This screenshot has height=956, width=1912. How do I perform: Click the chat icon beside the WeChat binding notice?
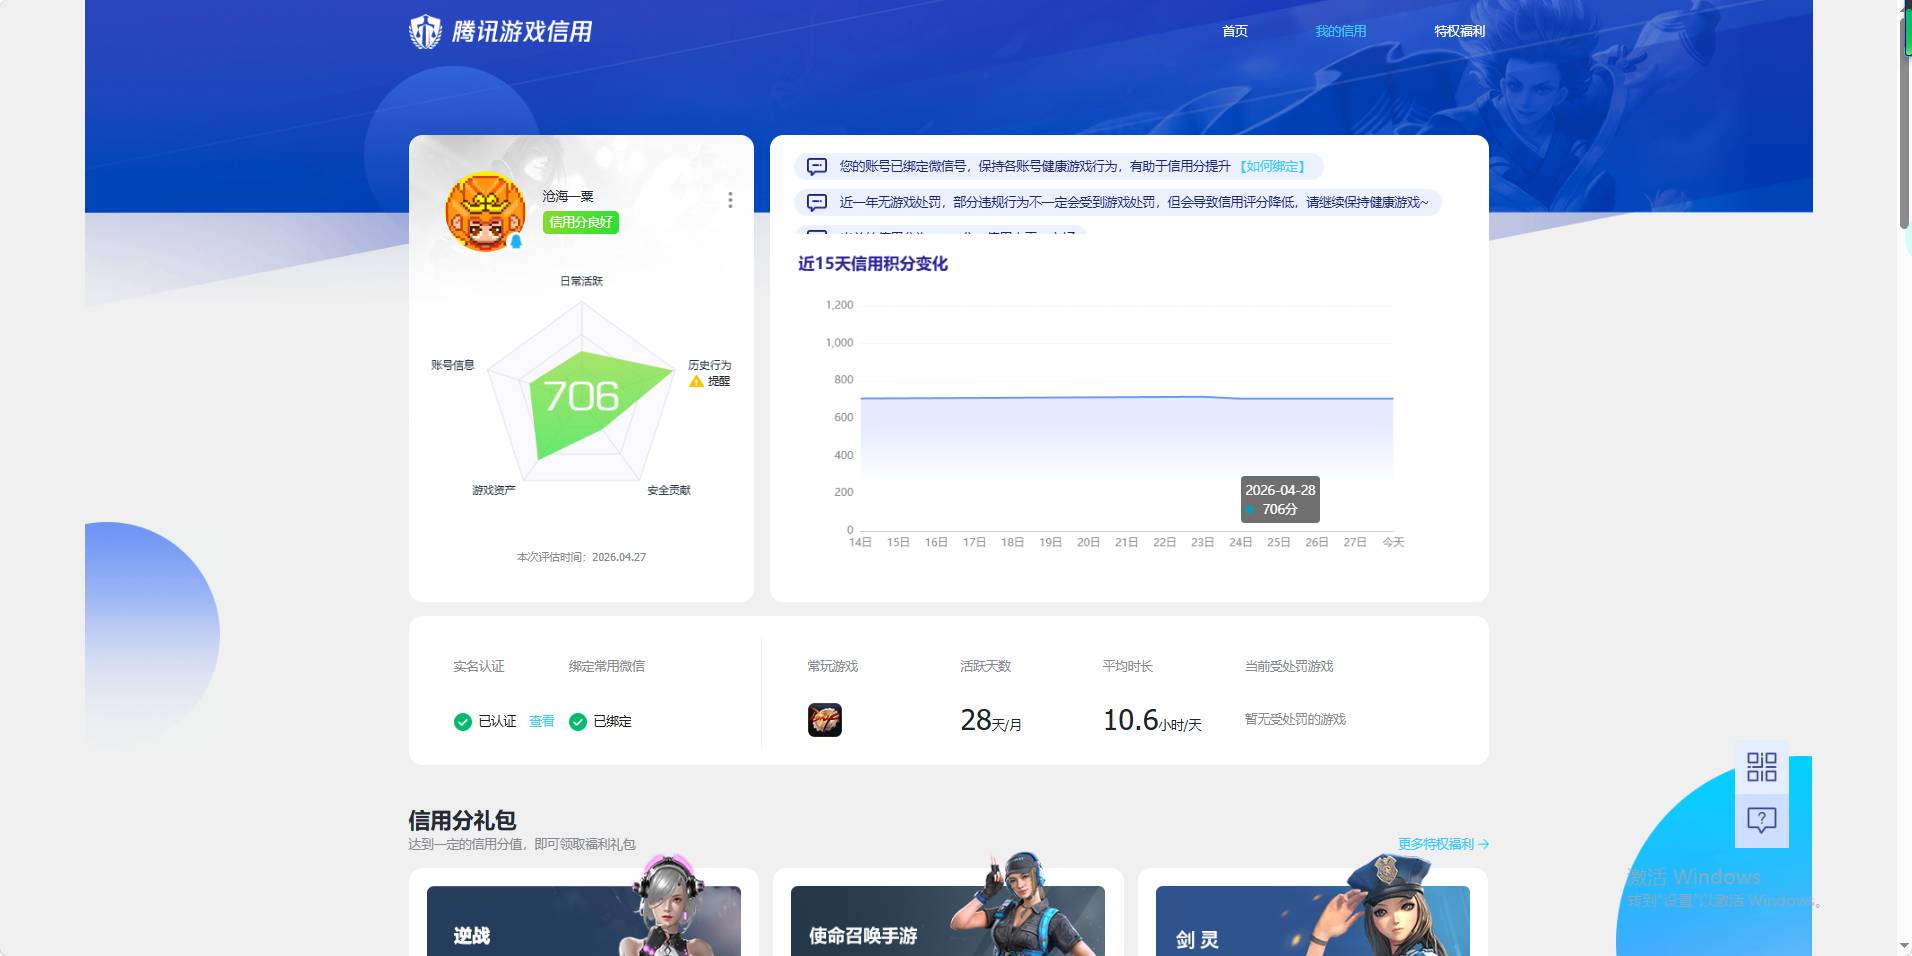point(817,166)
